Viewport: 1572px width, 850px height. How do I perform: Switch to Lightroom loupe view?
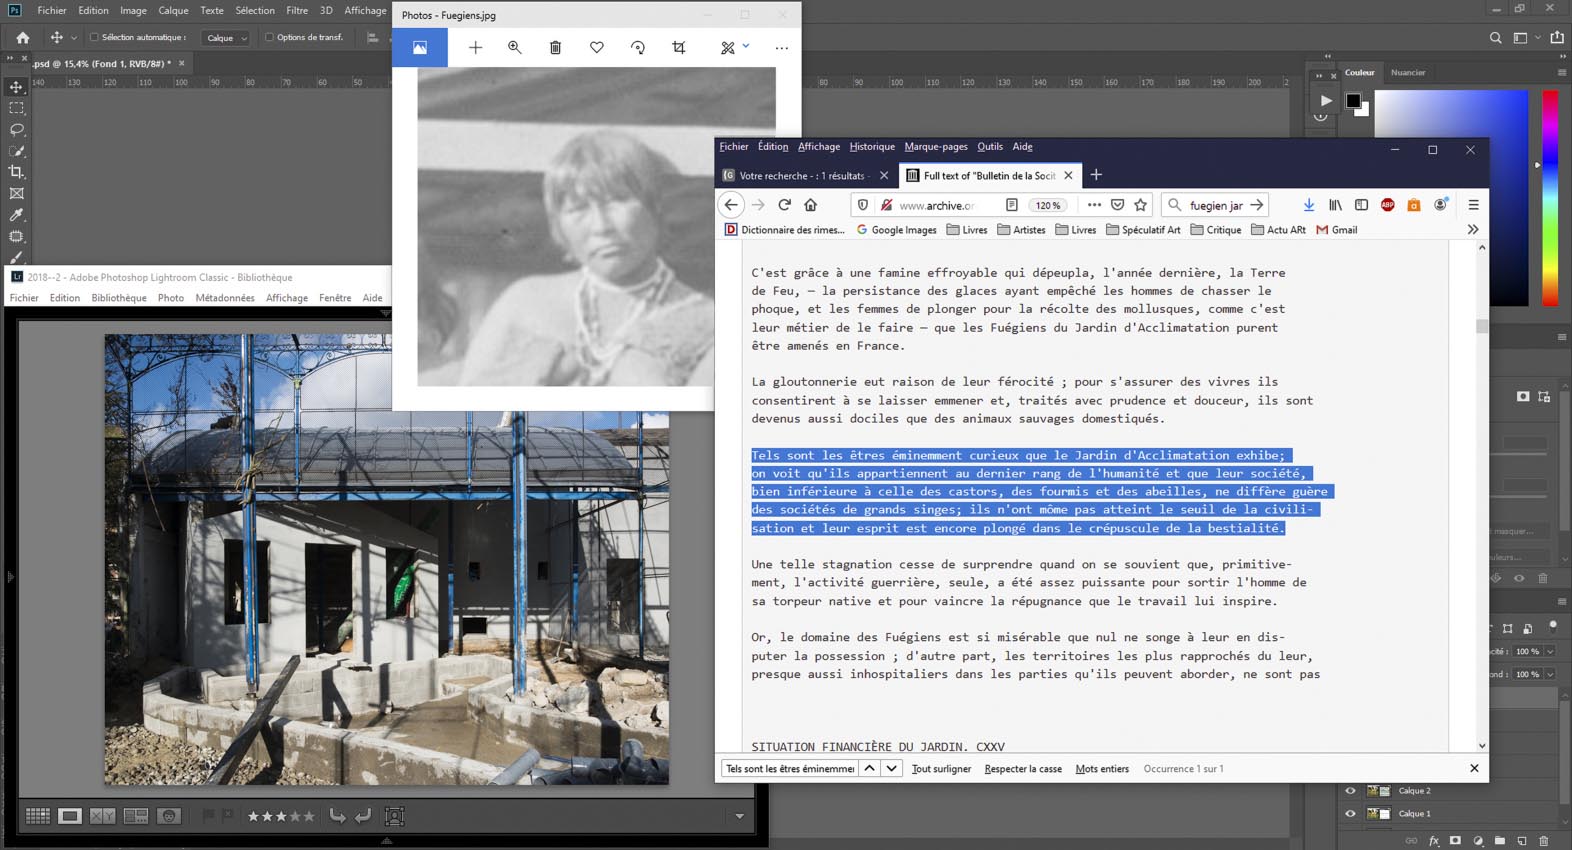(x=70, y=816)
